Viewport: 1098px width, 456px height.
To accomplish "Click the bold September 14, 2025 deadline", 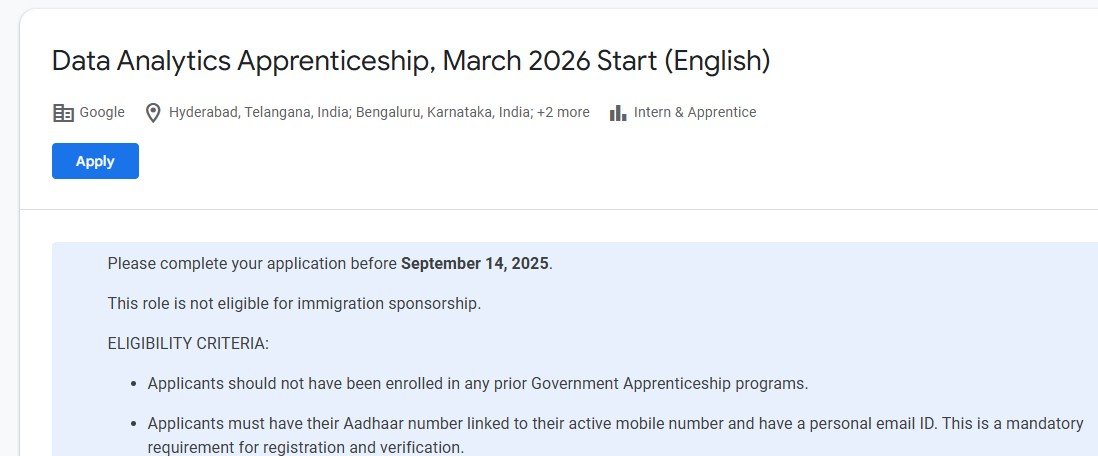I will pos(475,264).
